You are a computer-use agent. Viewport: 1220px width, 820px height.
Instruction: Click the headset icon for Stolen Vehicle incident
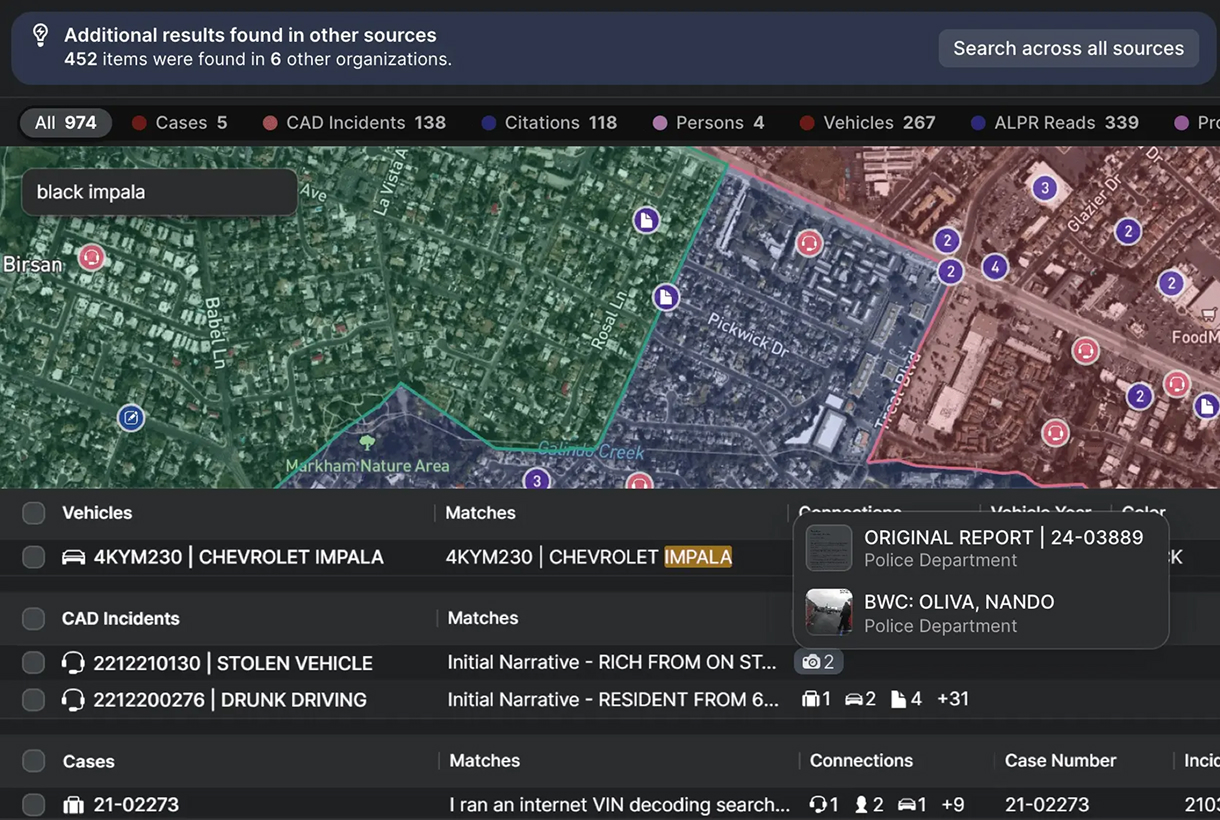pyautogui.click(x=73, y=663)
